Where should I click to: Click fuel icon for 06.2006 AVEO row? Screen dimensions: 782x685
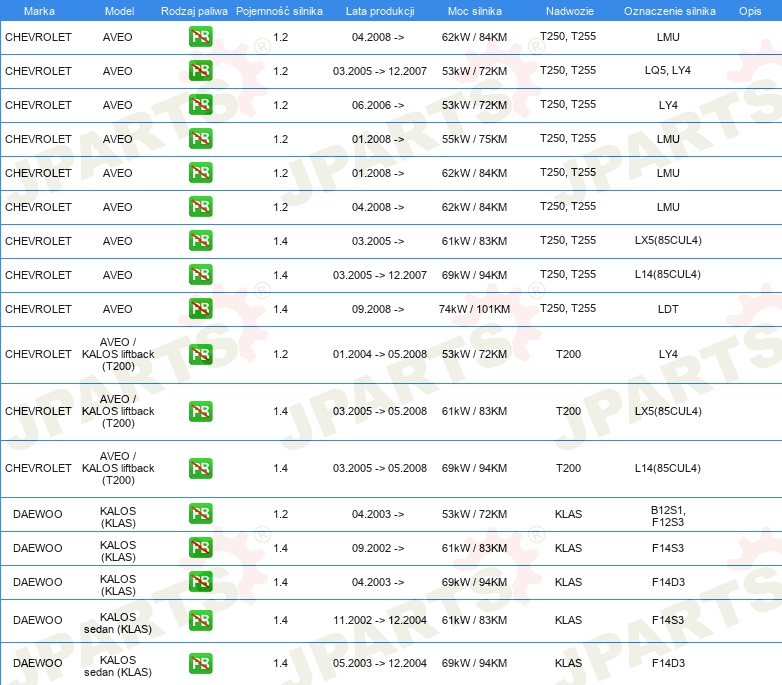200,105
